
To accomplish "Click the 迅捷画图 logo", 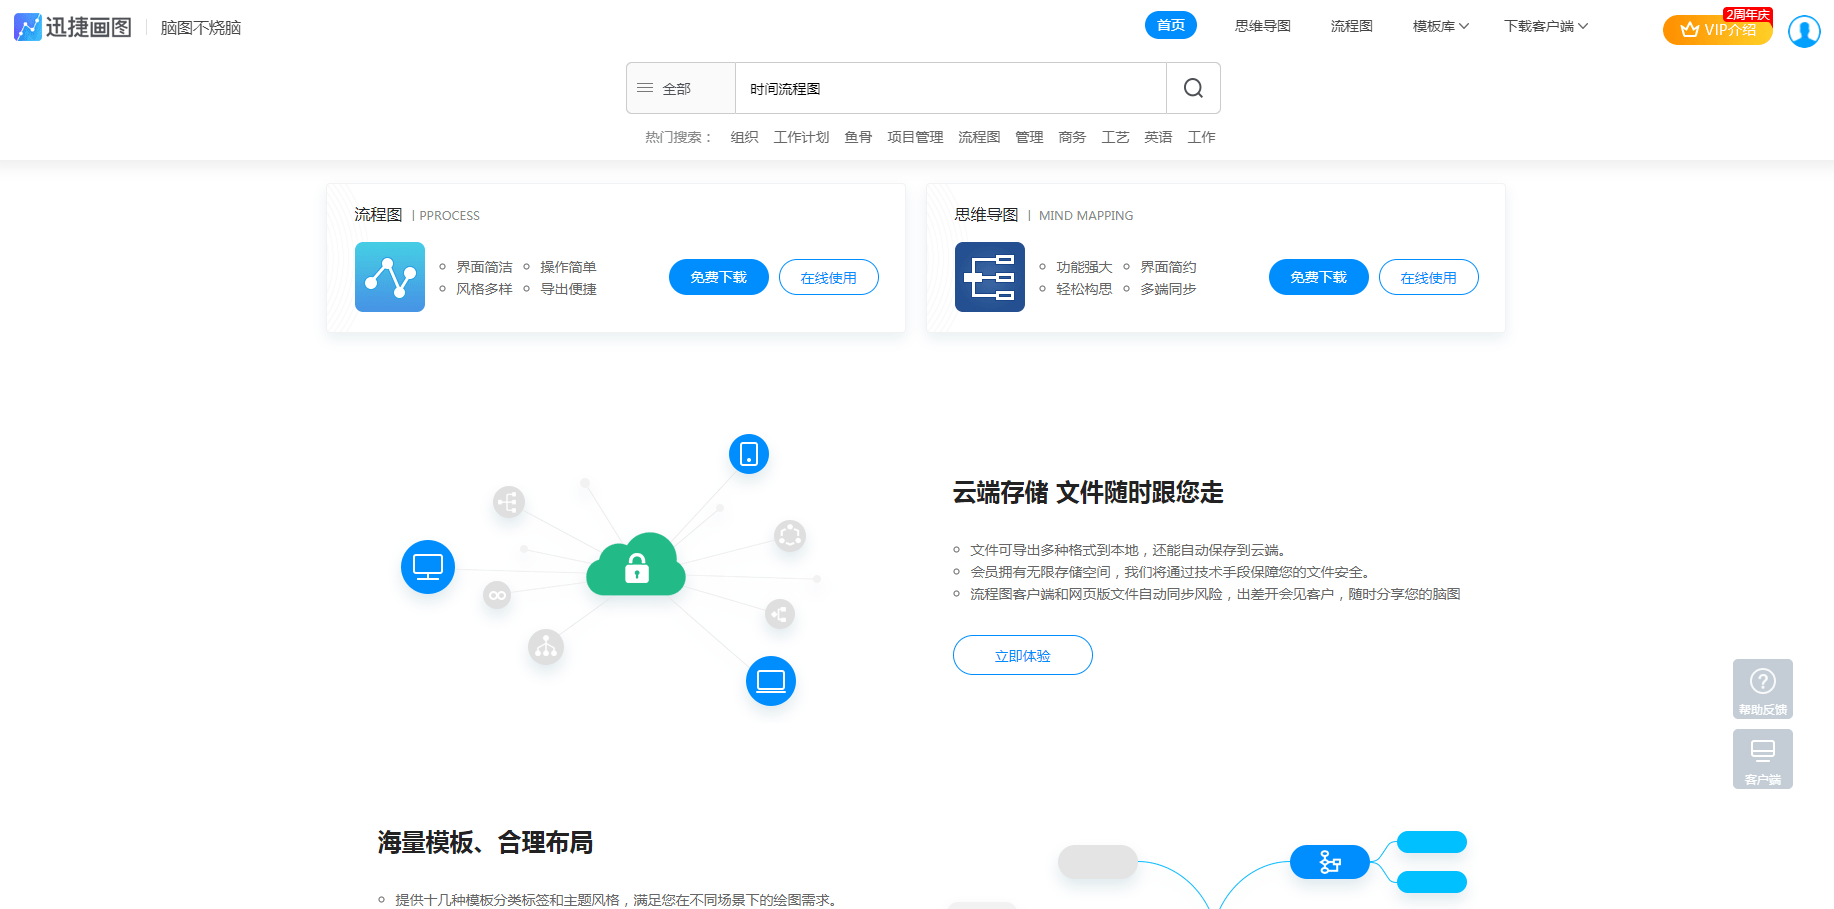I will (x=72, y=27).
